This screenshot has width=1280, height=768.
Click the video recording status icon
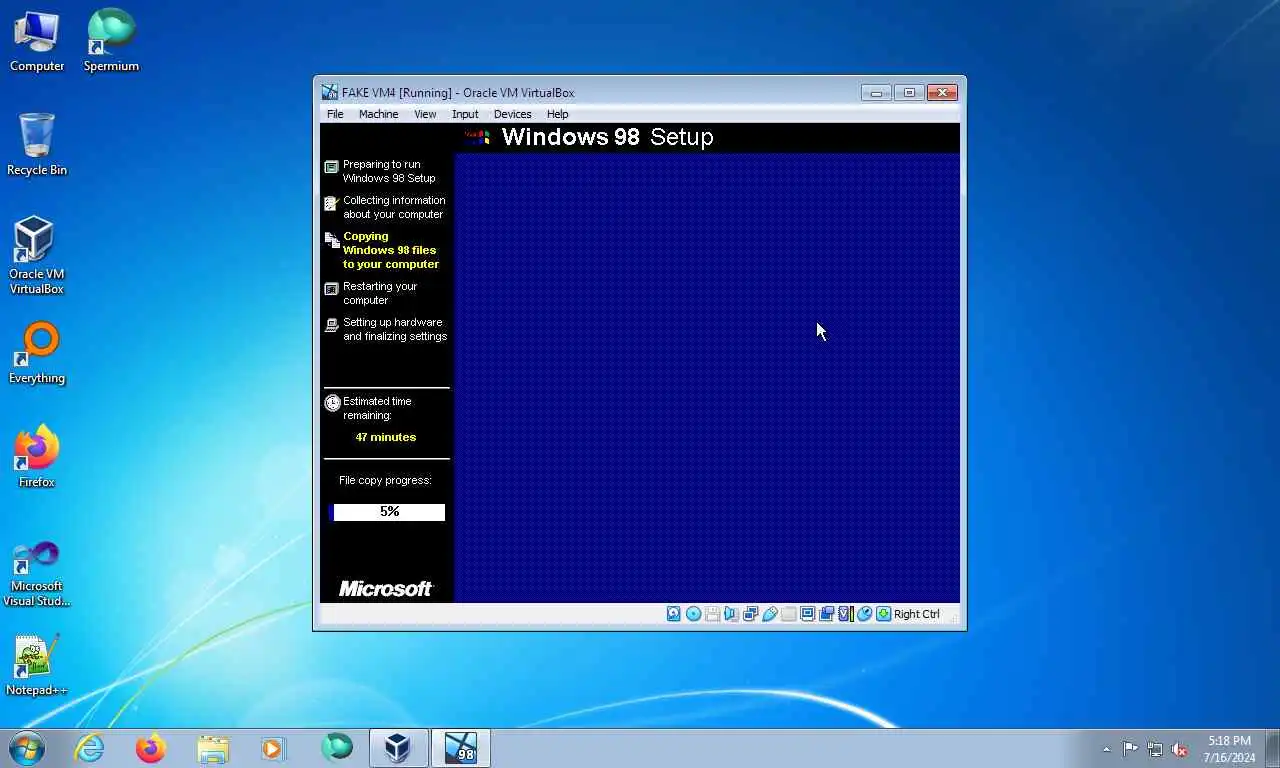pos(826,614)
